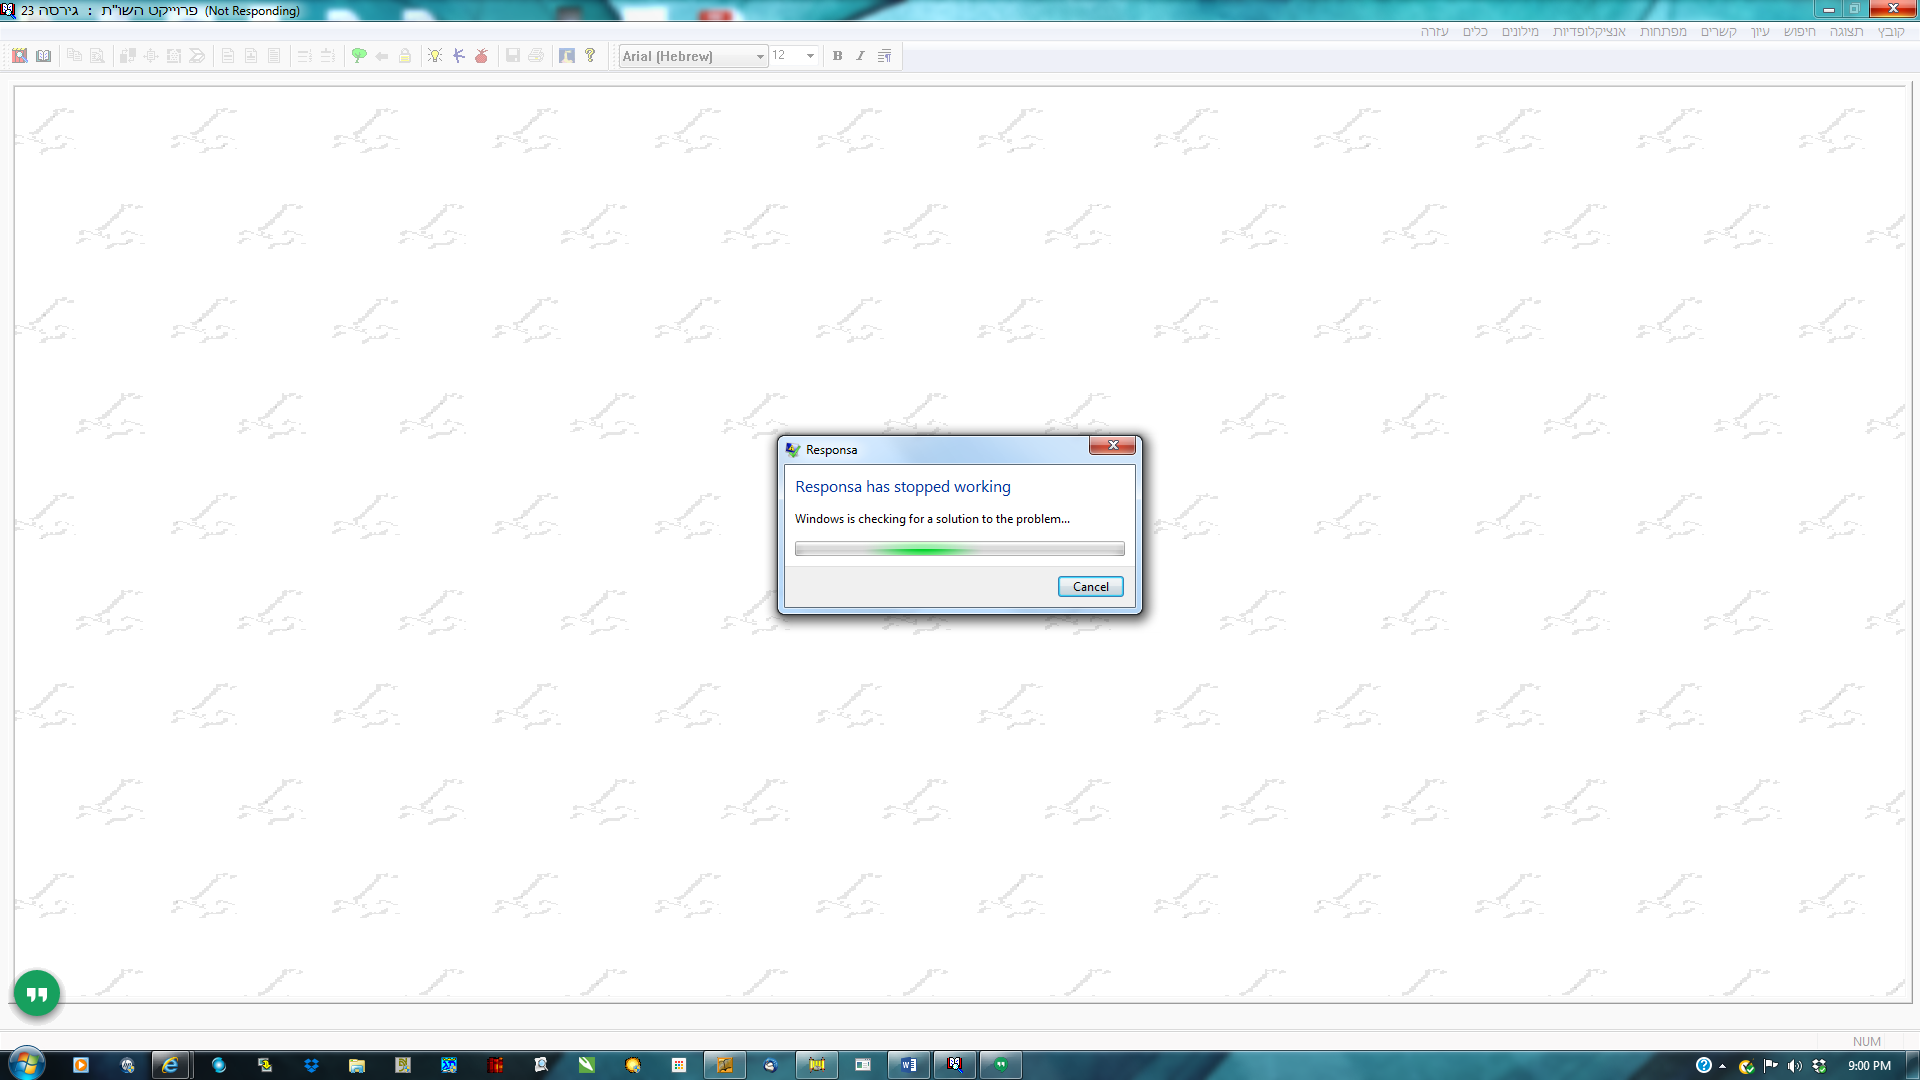The width and height of the screenshot is (1920, 1080).
Task: Click the search book toolbar icon
Action: [x=20, y=56]
